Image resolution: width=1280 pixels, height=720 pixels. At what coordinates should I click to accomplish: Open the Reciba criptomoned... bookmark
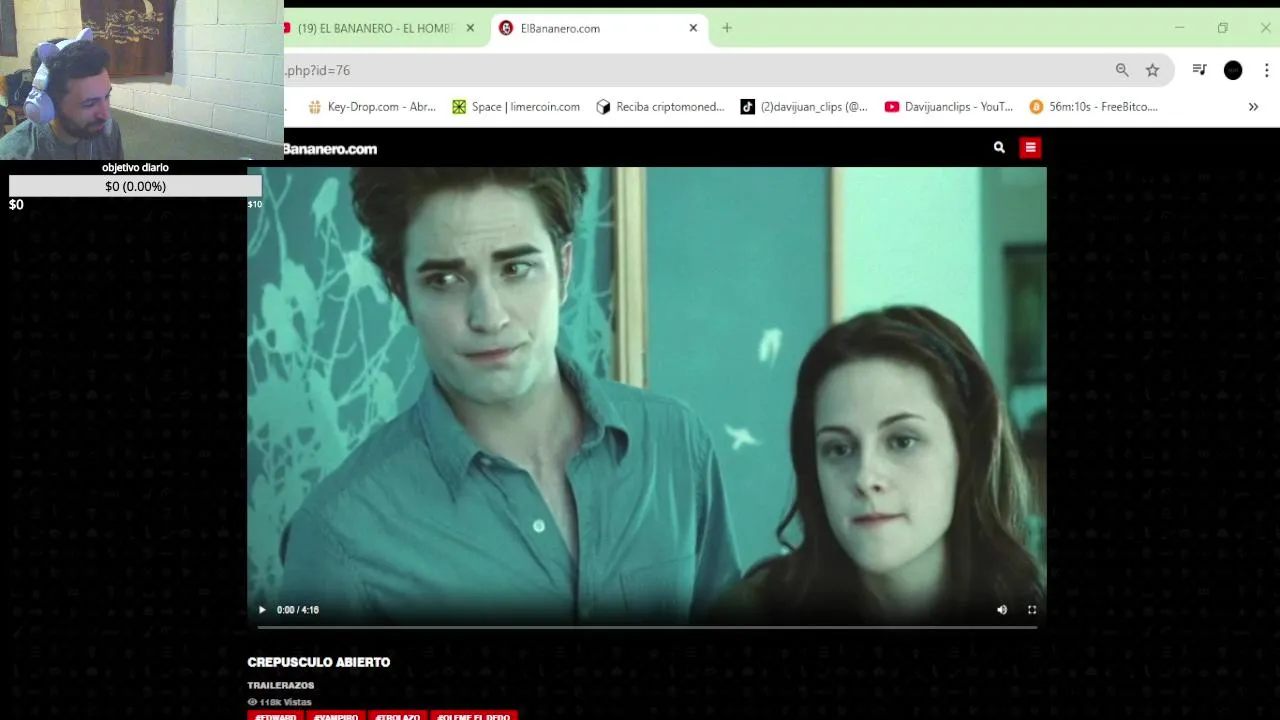point(660,107)
